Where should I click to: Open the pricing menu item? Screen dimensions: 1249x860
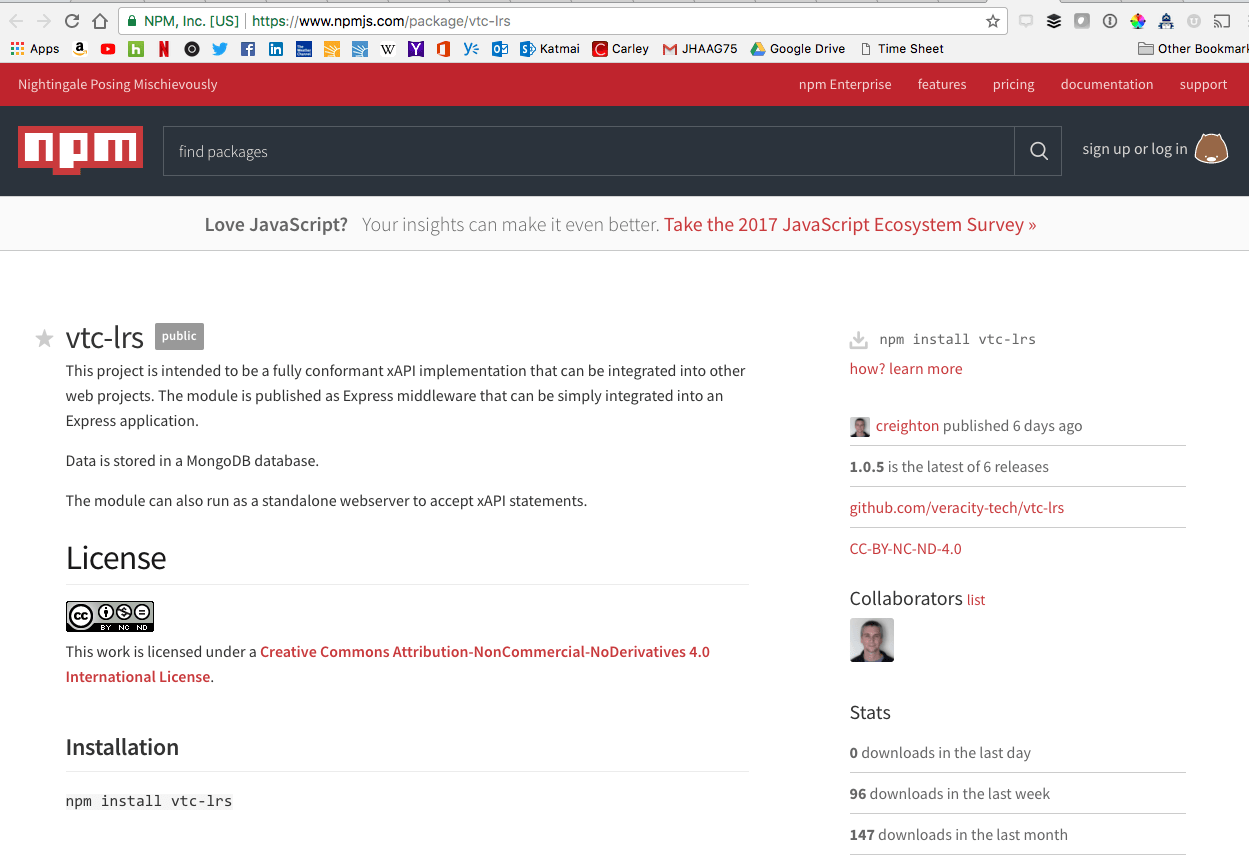click(x=1014, y=84)
